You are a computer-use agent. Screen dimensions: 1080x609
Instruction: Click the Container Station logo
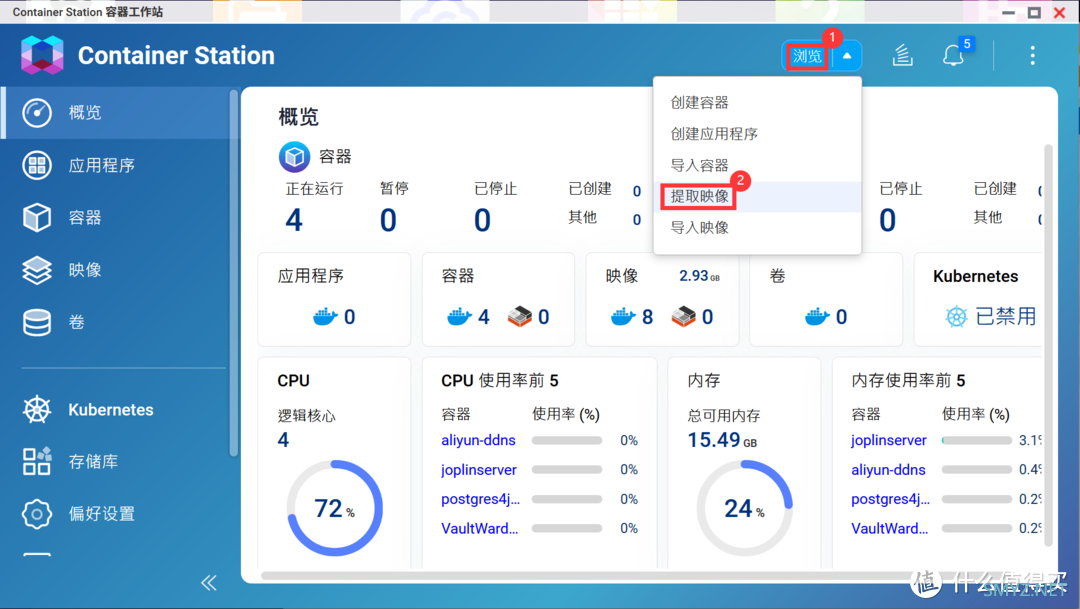[42, 55]
